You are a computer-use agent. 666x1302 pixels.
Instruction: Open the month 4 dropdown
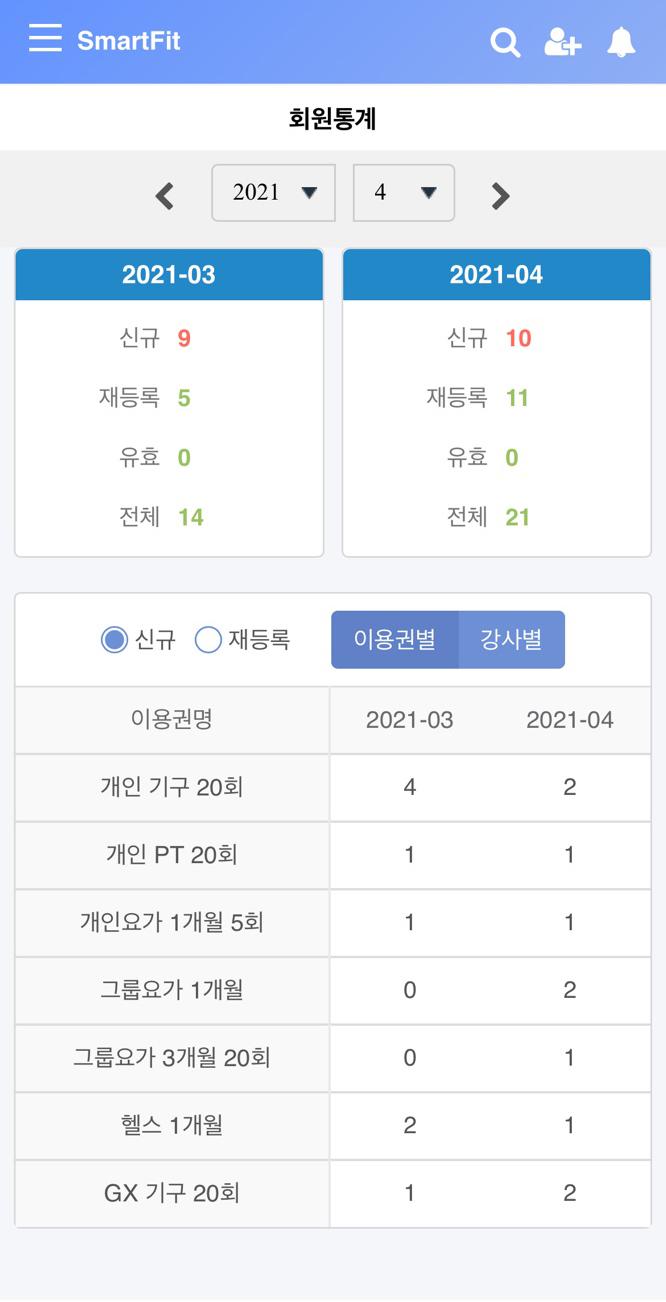coord(403,192)
